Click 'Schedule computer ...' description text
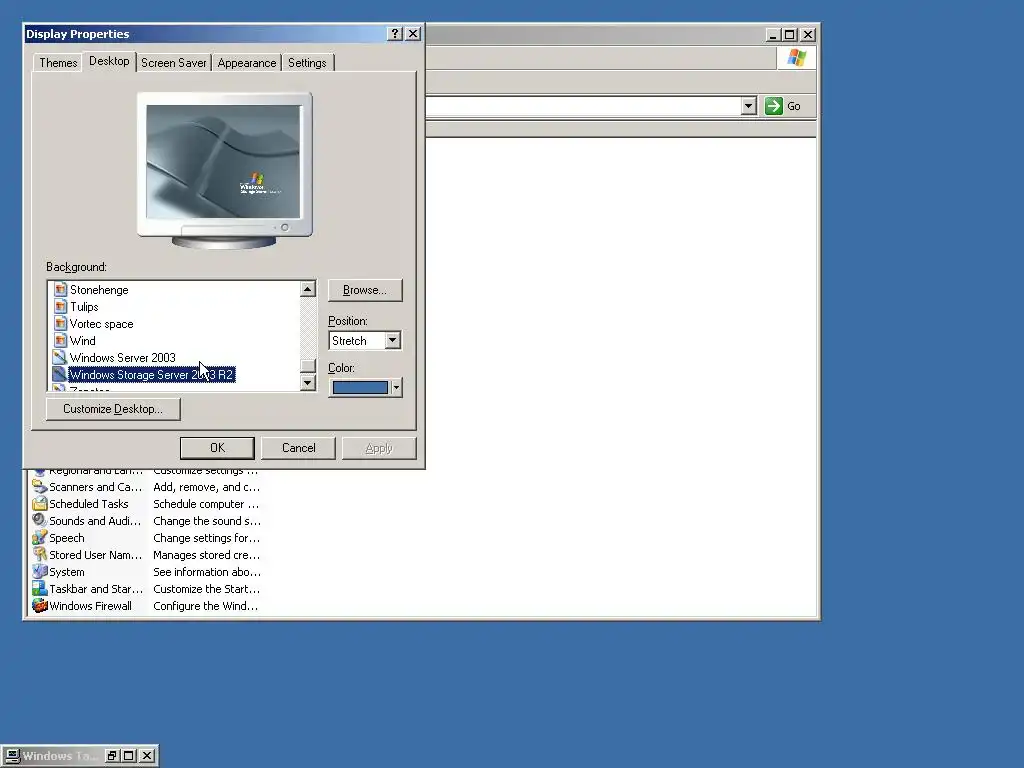The width and height of the screenshot is (1024, 768). pos(206,504)
